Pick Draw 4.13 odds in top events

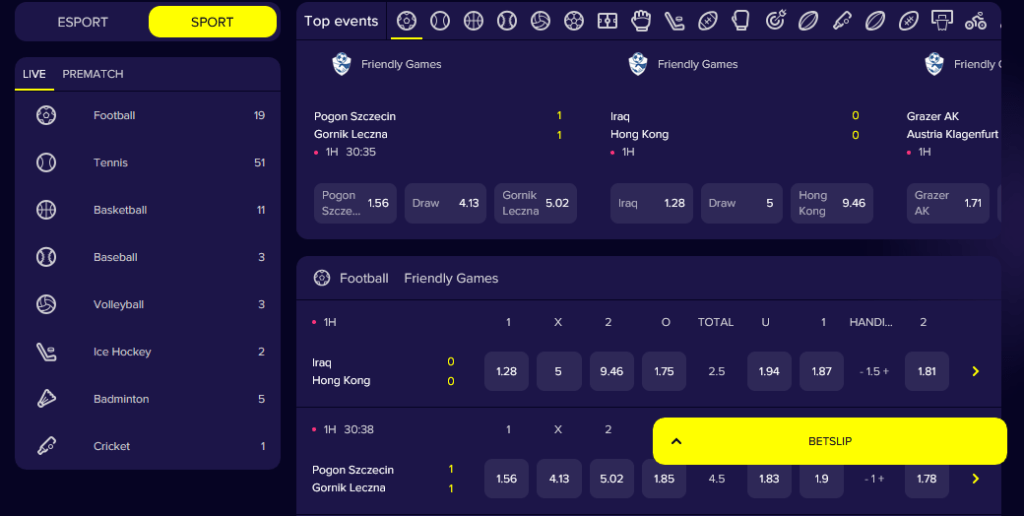point(445,203)
